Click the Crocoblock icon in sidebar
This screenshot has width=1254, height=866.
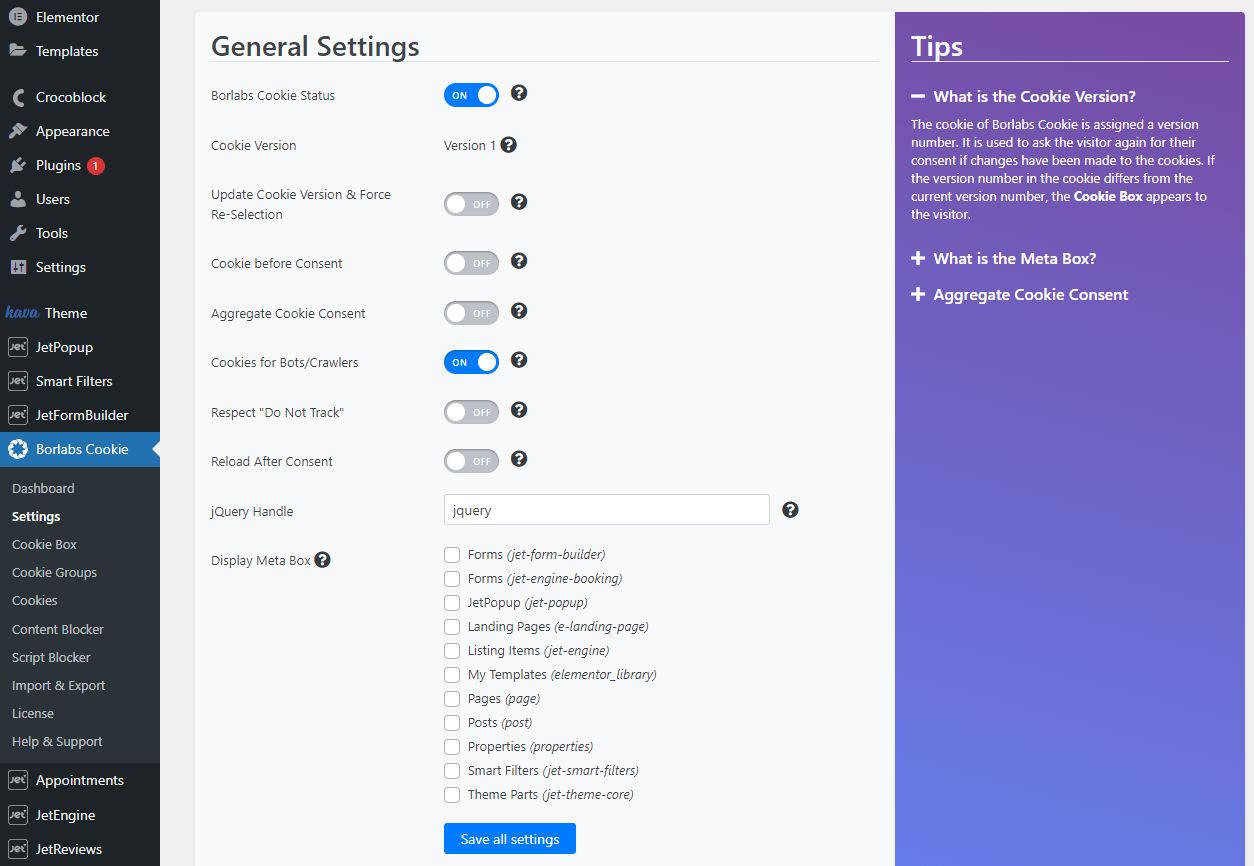tap(18, 97)
